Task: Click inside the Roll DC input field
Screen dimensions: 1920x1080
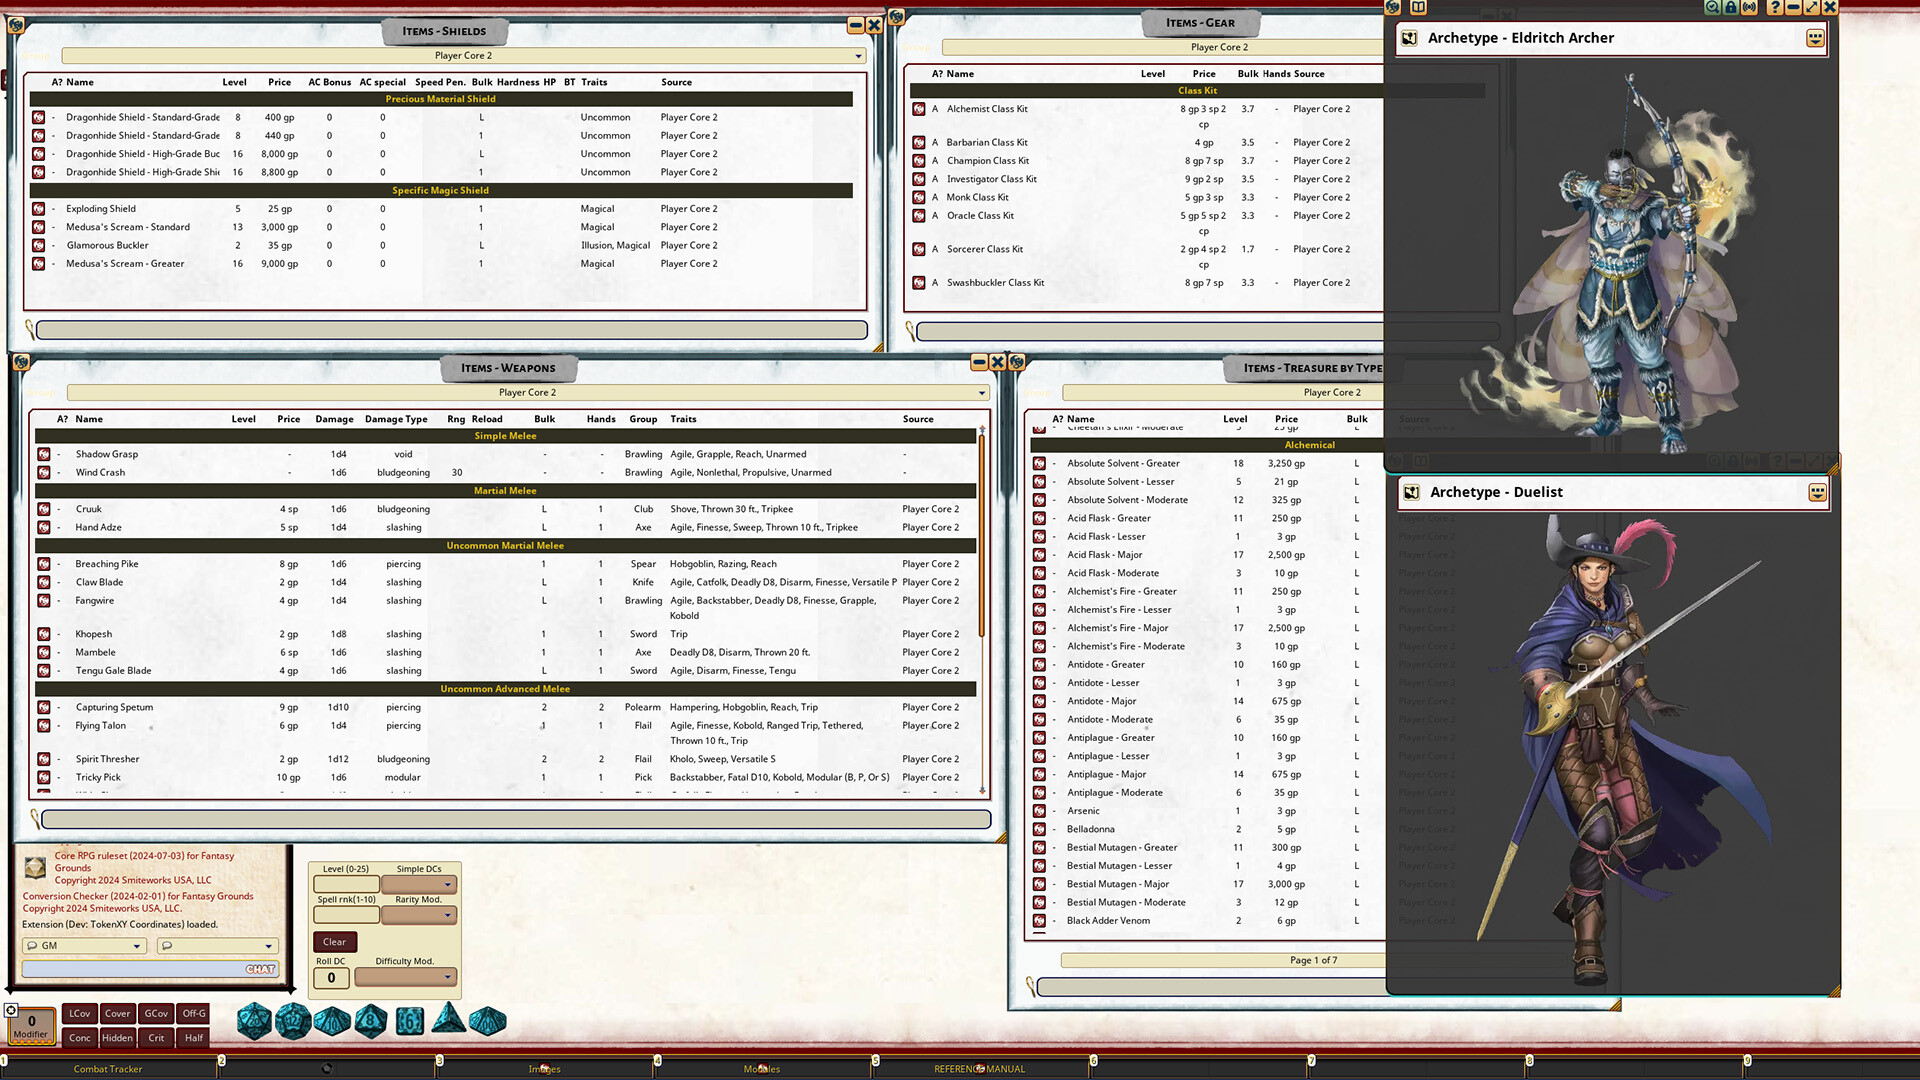Action: coord(331,978)
